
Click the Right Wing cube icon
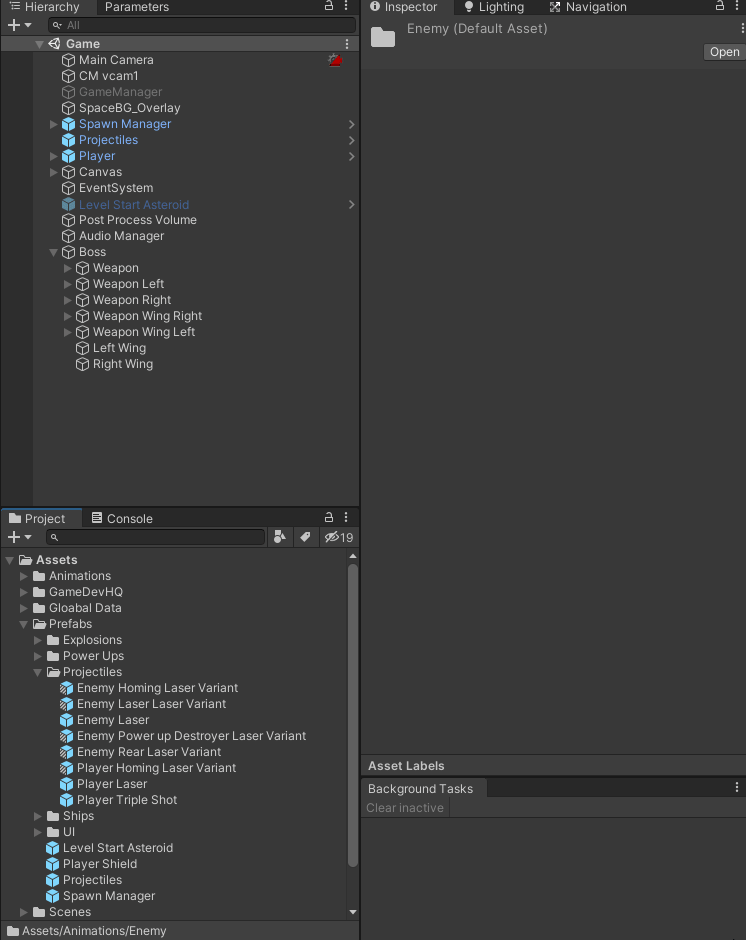click(x=82, y=364)
